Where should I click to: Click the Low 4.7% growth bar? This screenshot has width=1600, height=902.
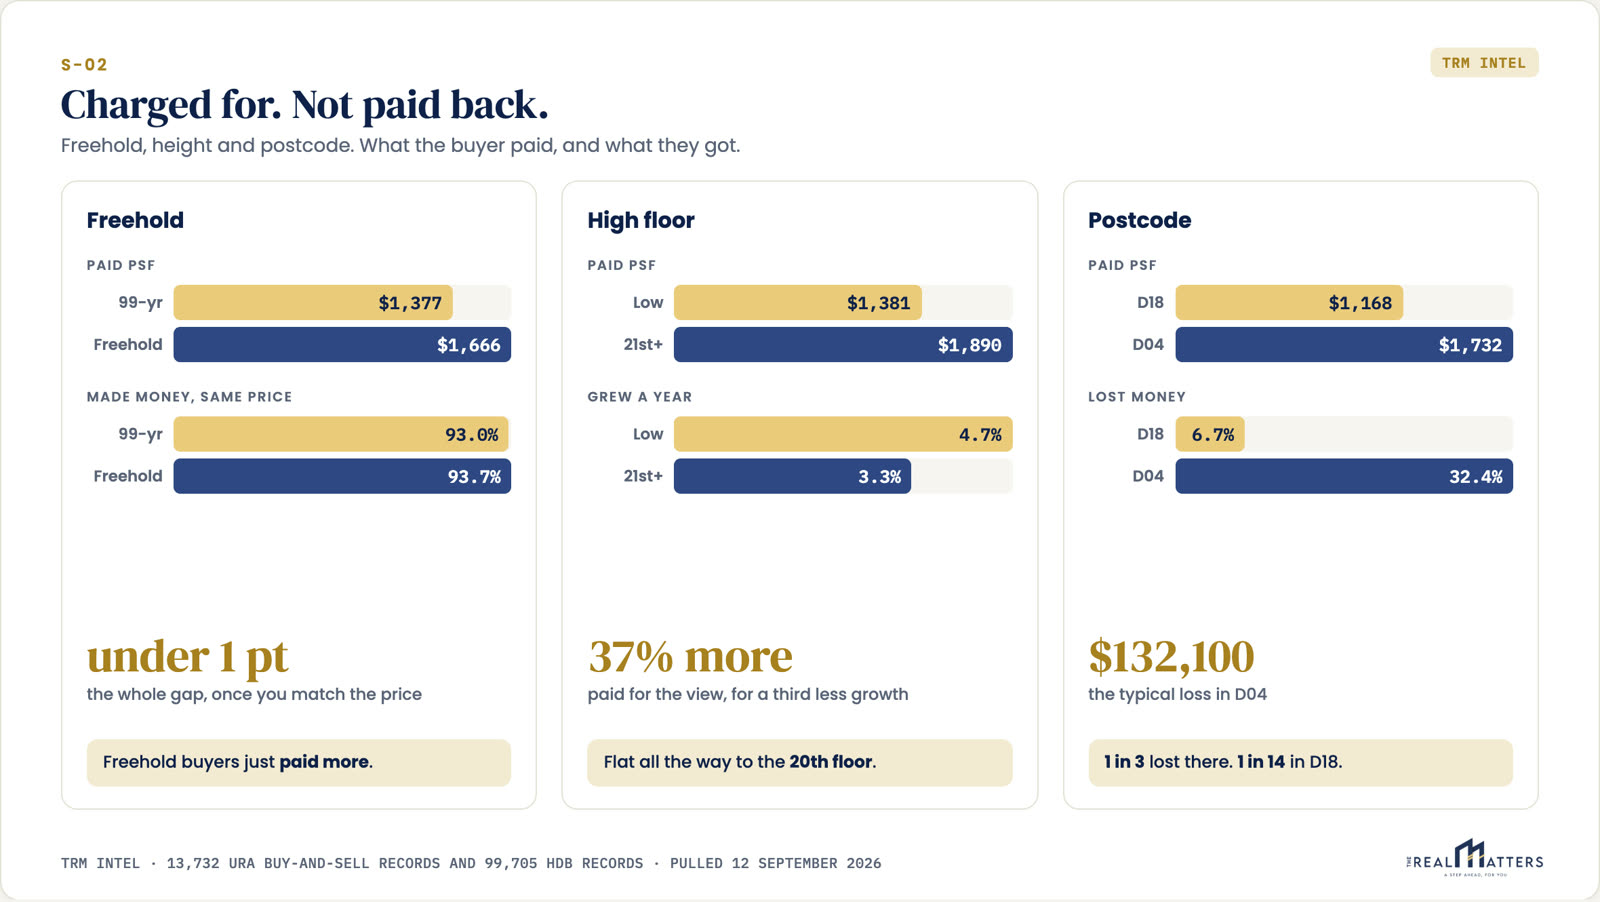click(x=843, y=434)
